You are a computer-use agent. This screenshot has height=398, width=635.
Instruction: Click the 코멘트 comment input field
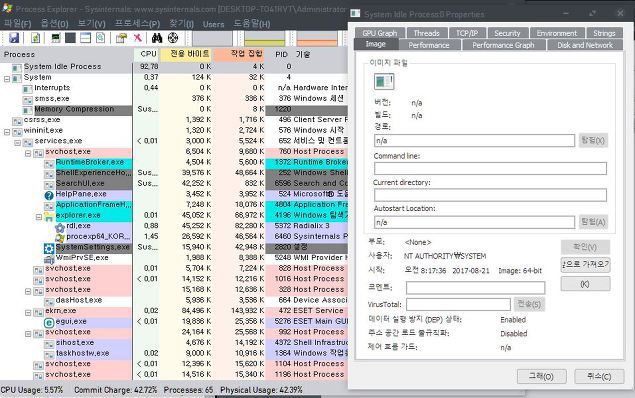point(475,287)
